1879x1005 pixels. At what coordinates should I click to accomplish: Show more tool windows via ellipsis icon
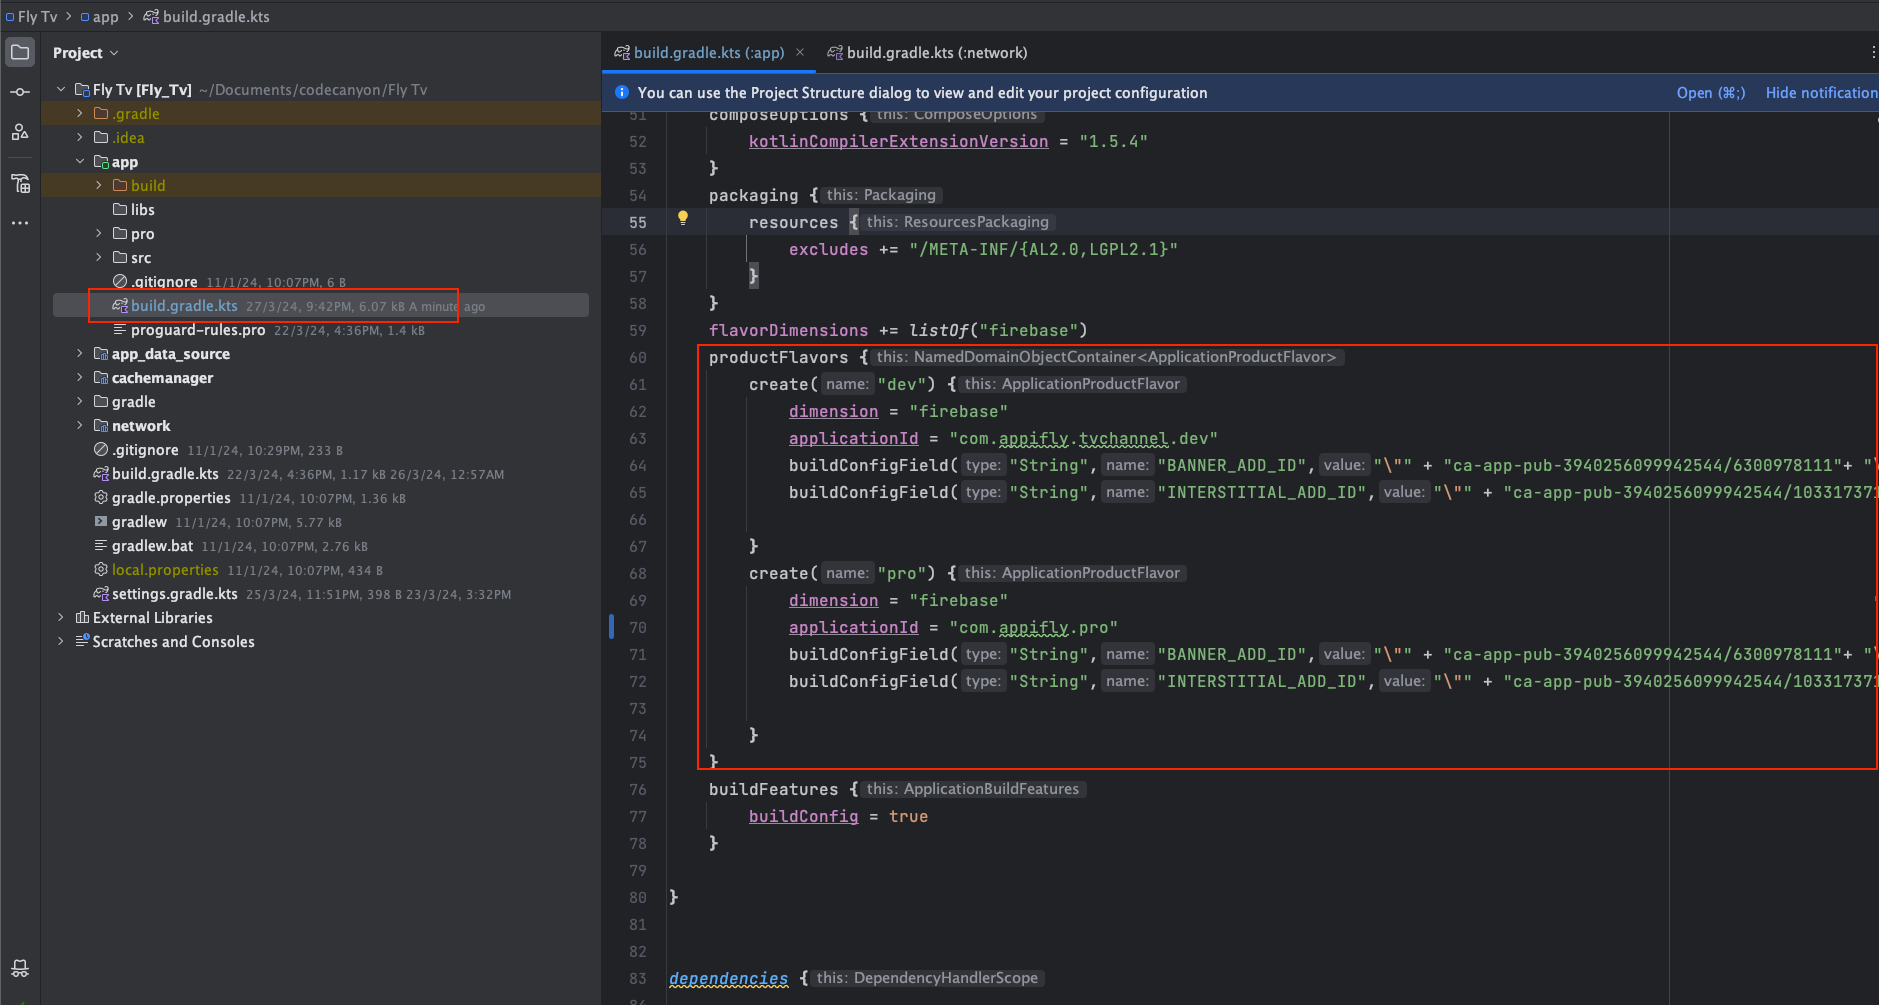[20, 223]
